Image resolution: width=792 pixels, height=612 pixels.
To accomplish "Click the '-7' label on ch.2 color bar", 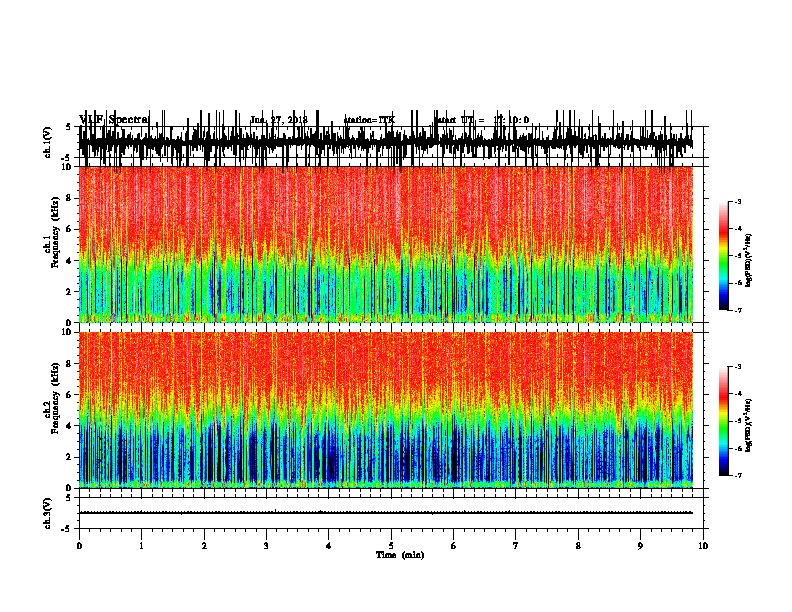I will coord(737,475).
